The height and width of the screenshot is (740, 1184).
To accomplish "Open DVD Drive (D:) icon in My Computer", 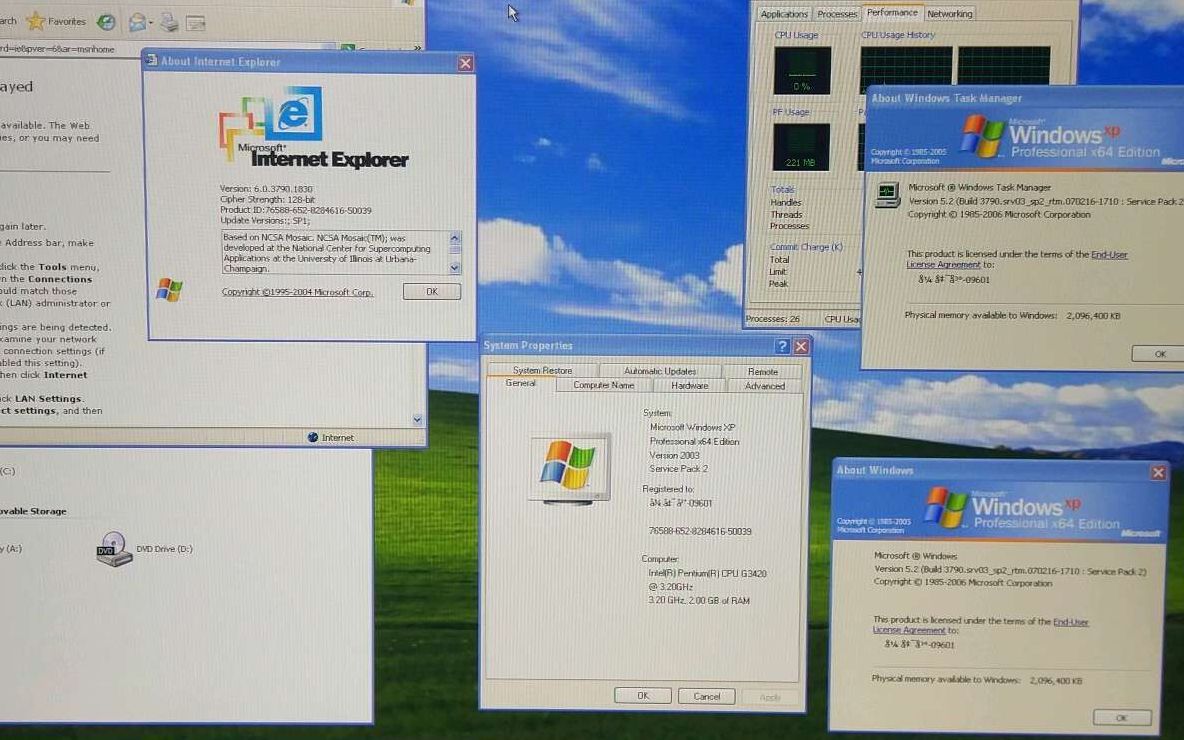I will (114, 549).
